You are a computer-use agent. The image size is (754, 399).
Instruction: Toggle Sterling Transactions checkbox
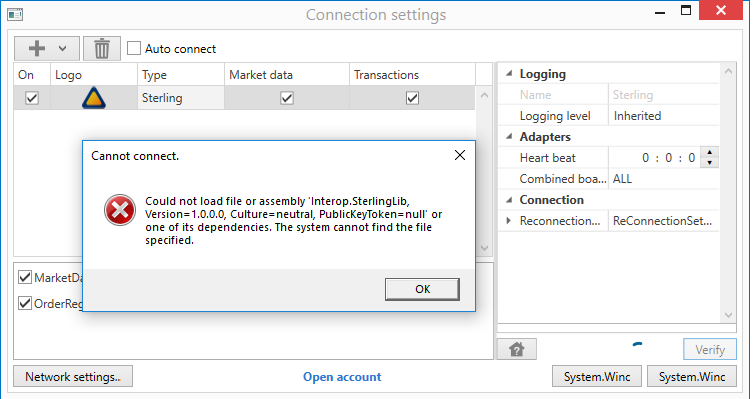412,98
